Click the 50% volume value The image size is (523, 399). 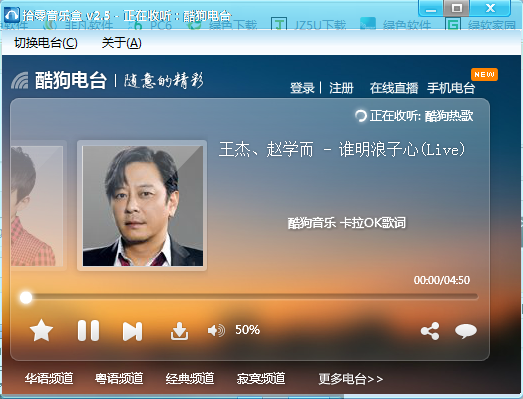coord(247,330)
